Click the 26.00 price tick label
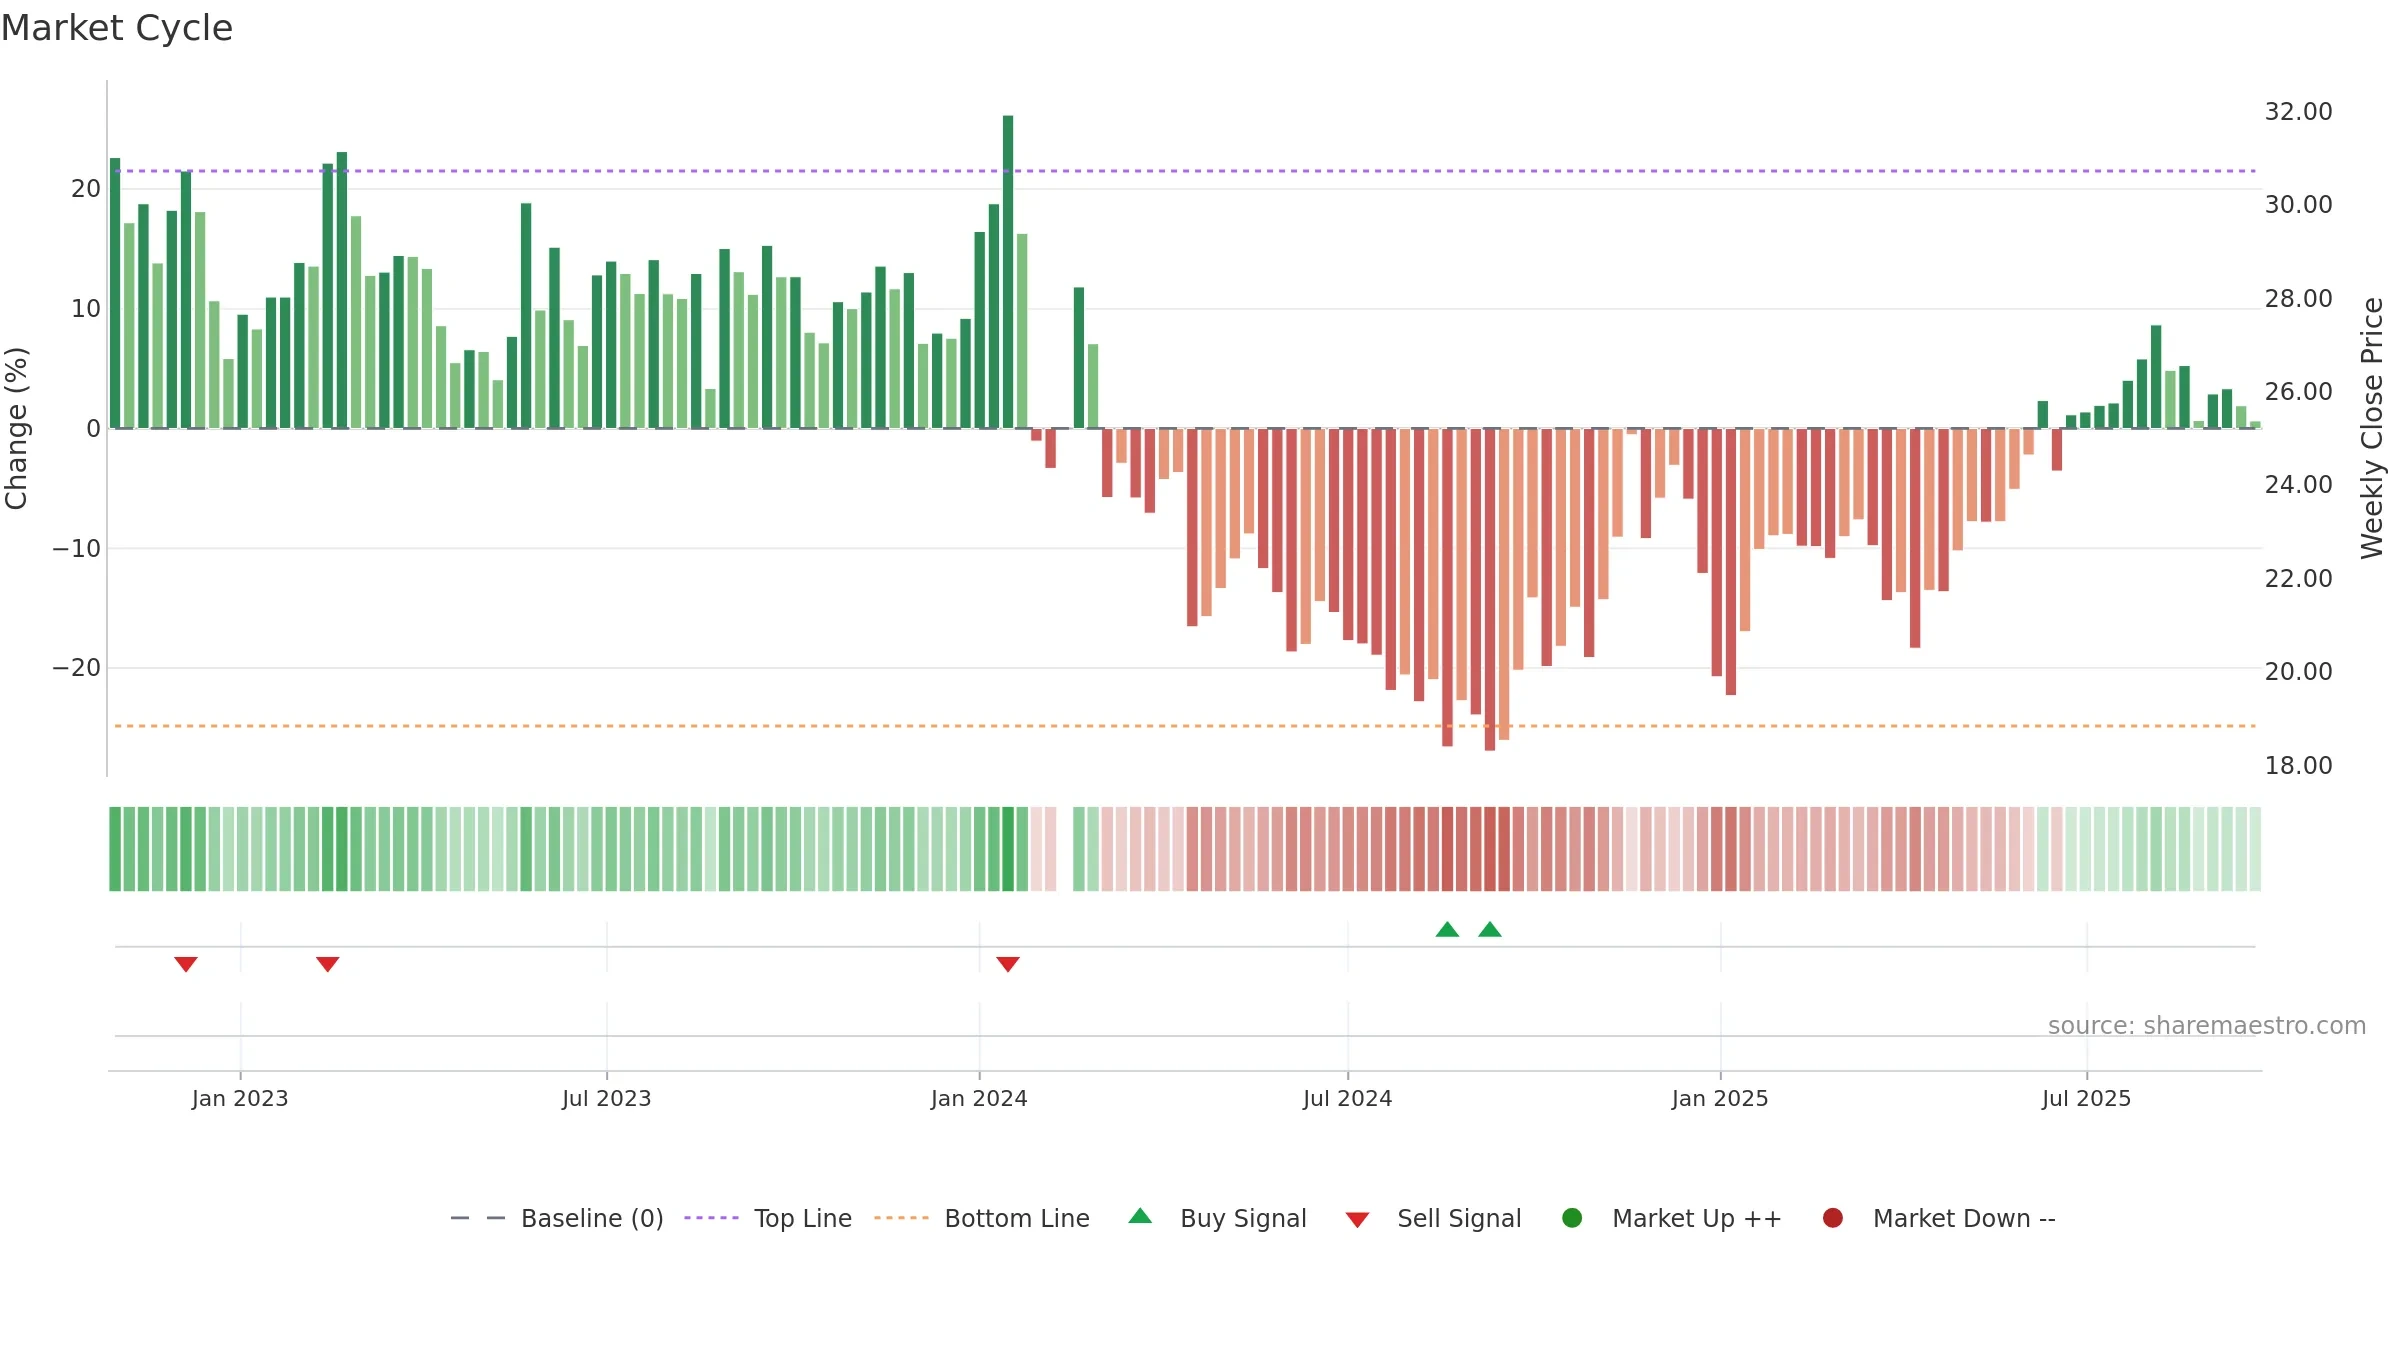The image size is (2400, 1350). (x=2298, y=391)
